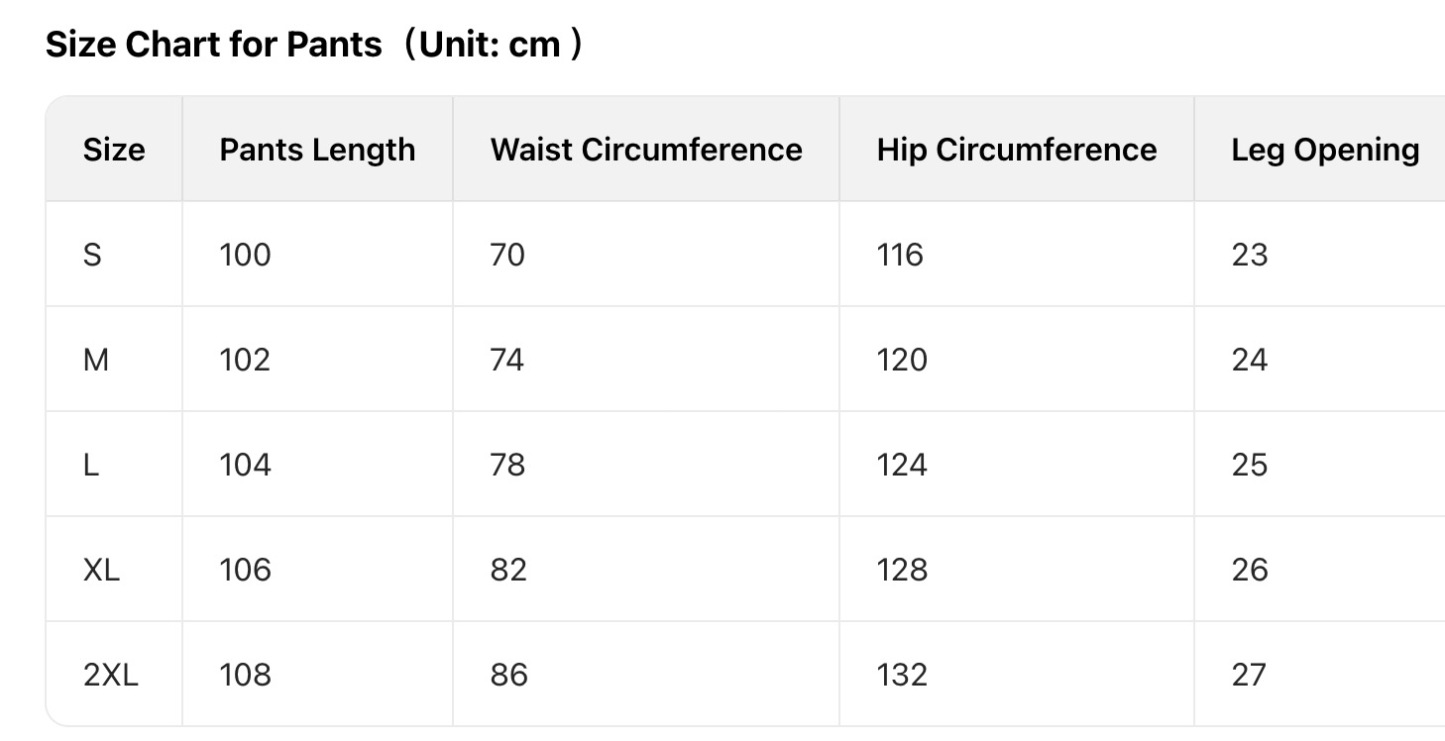Image resolution: width=1445 pixels, height=741 pixels.
Task: Select the Pants Length column header
Action: [317, 150]
